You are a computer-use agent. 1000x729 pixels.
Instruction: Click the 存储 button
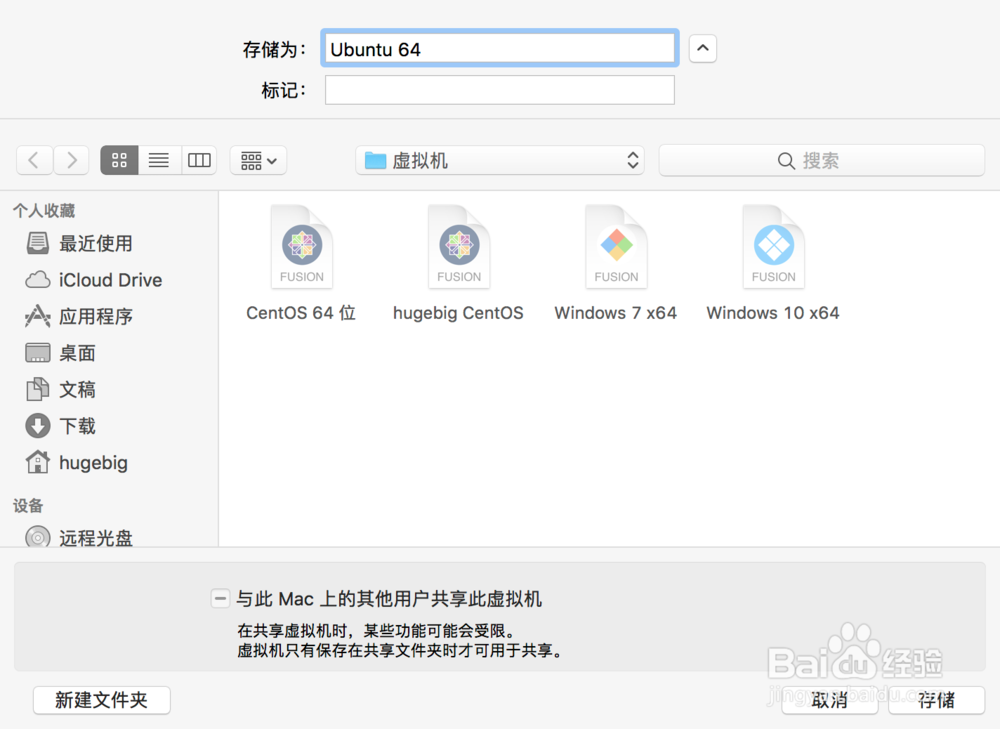[936, 700]
